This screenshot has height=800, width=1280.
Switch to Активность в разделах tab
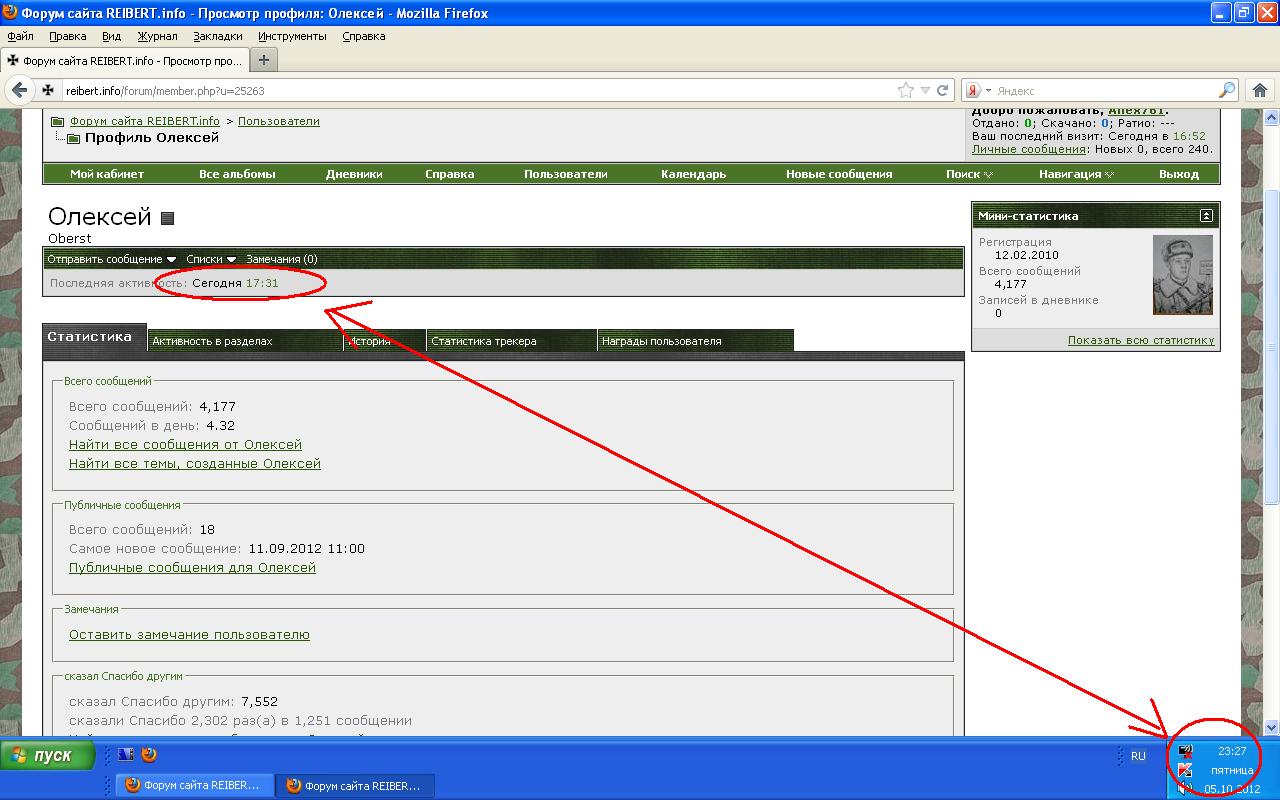tap(211, 341)
